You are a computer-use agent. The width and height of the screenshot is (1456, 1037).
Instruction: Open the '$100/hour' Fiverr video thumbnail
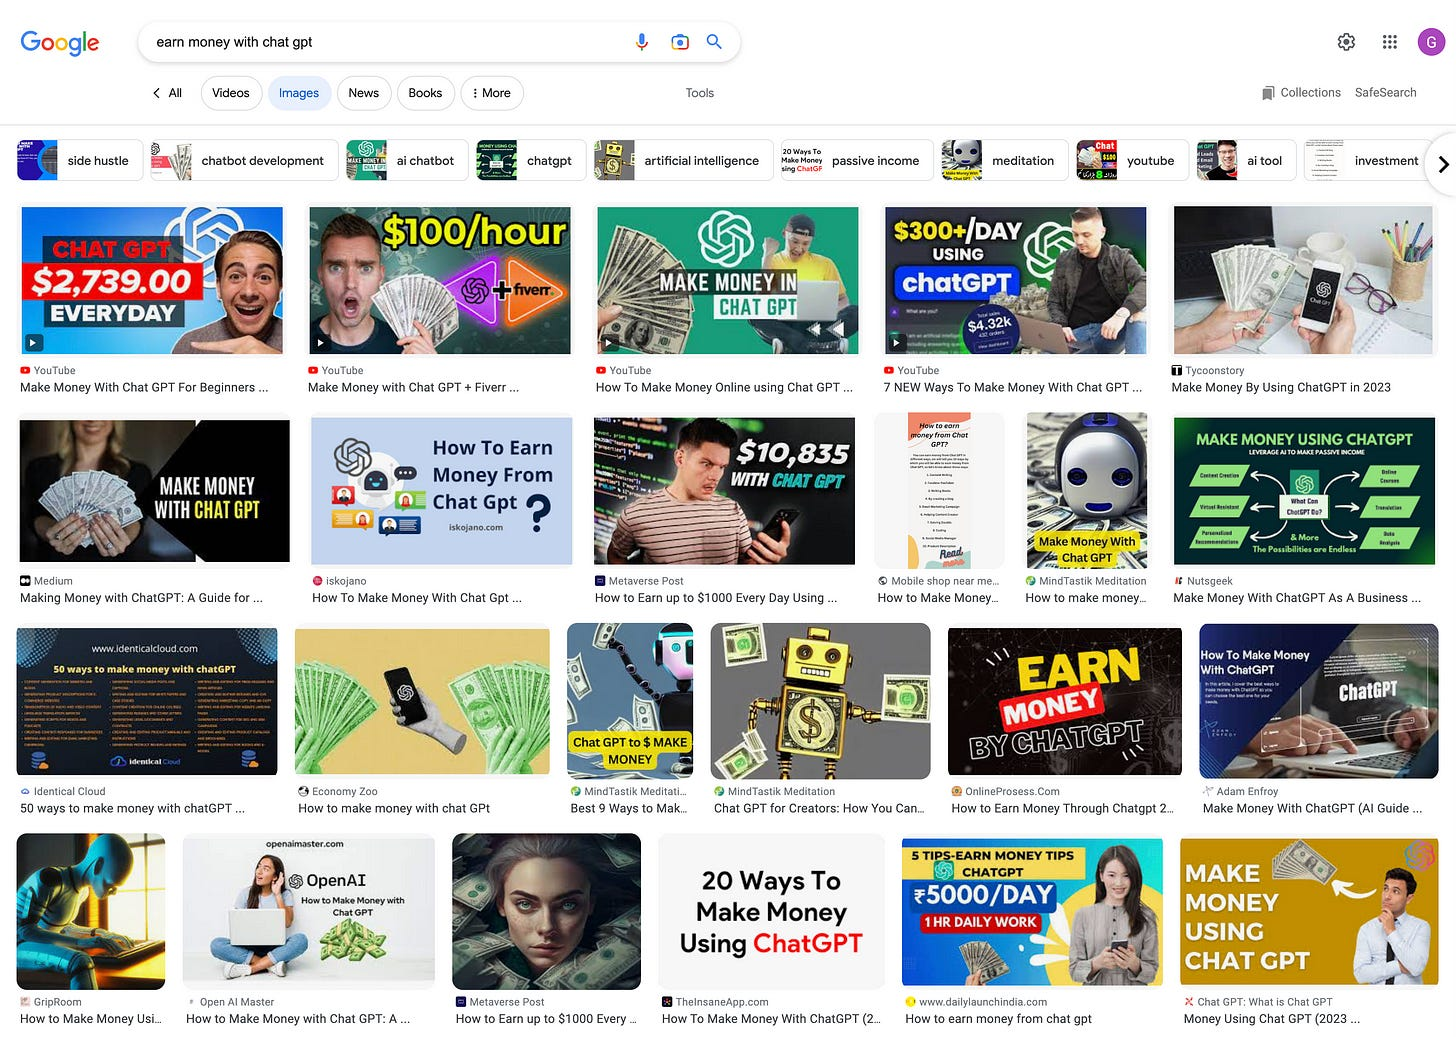coord(440,280)
